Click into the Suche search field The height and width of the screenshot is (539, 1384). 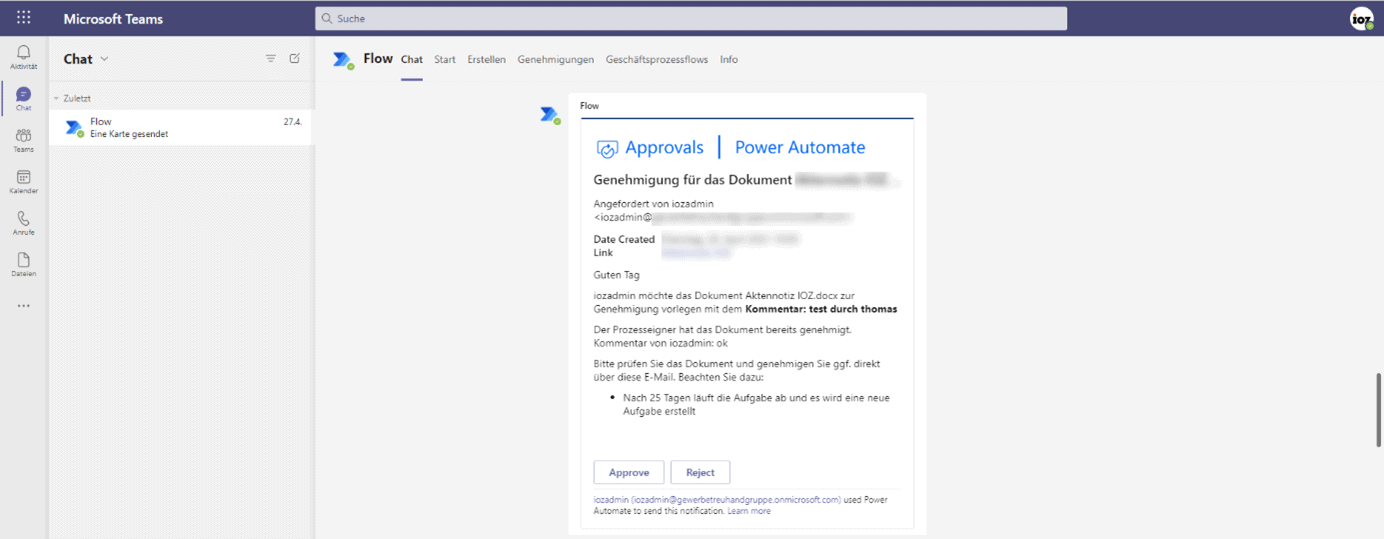tap(691, 18)
